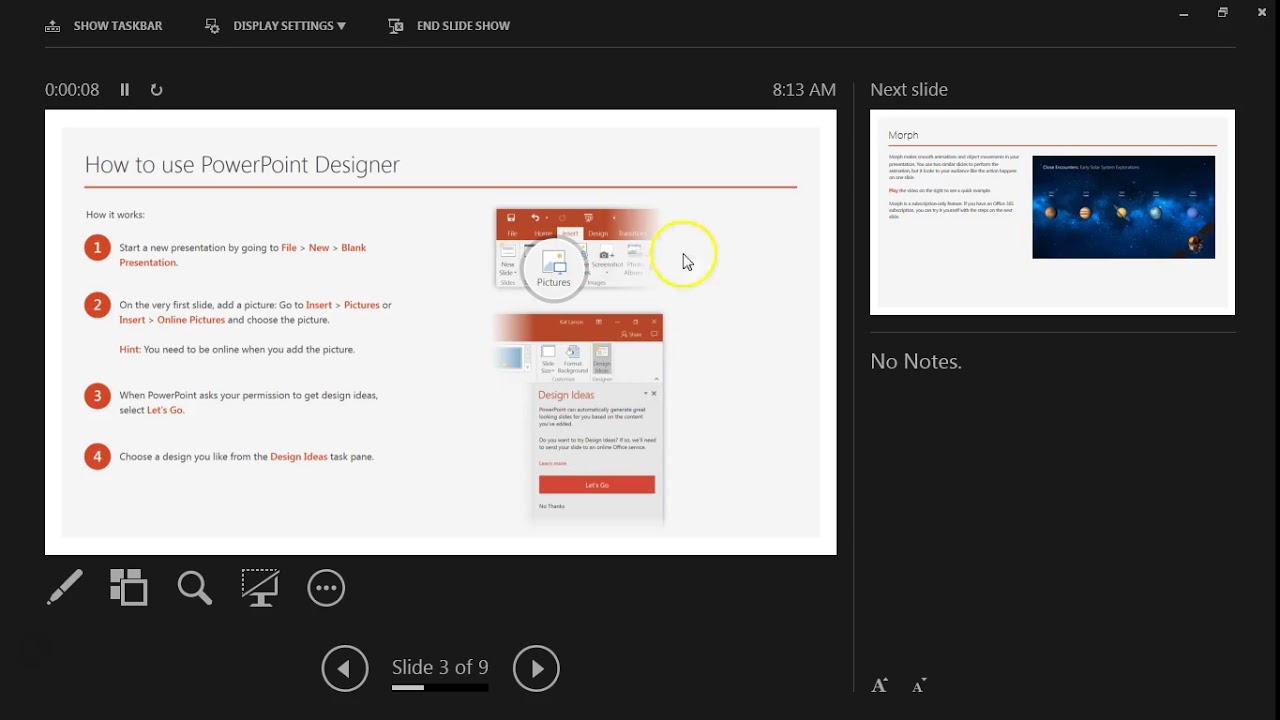Click the Let's Go button in slide image

[597, 485]
